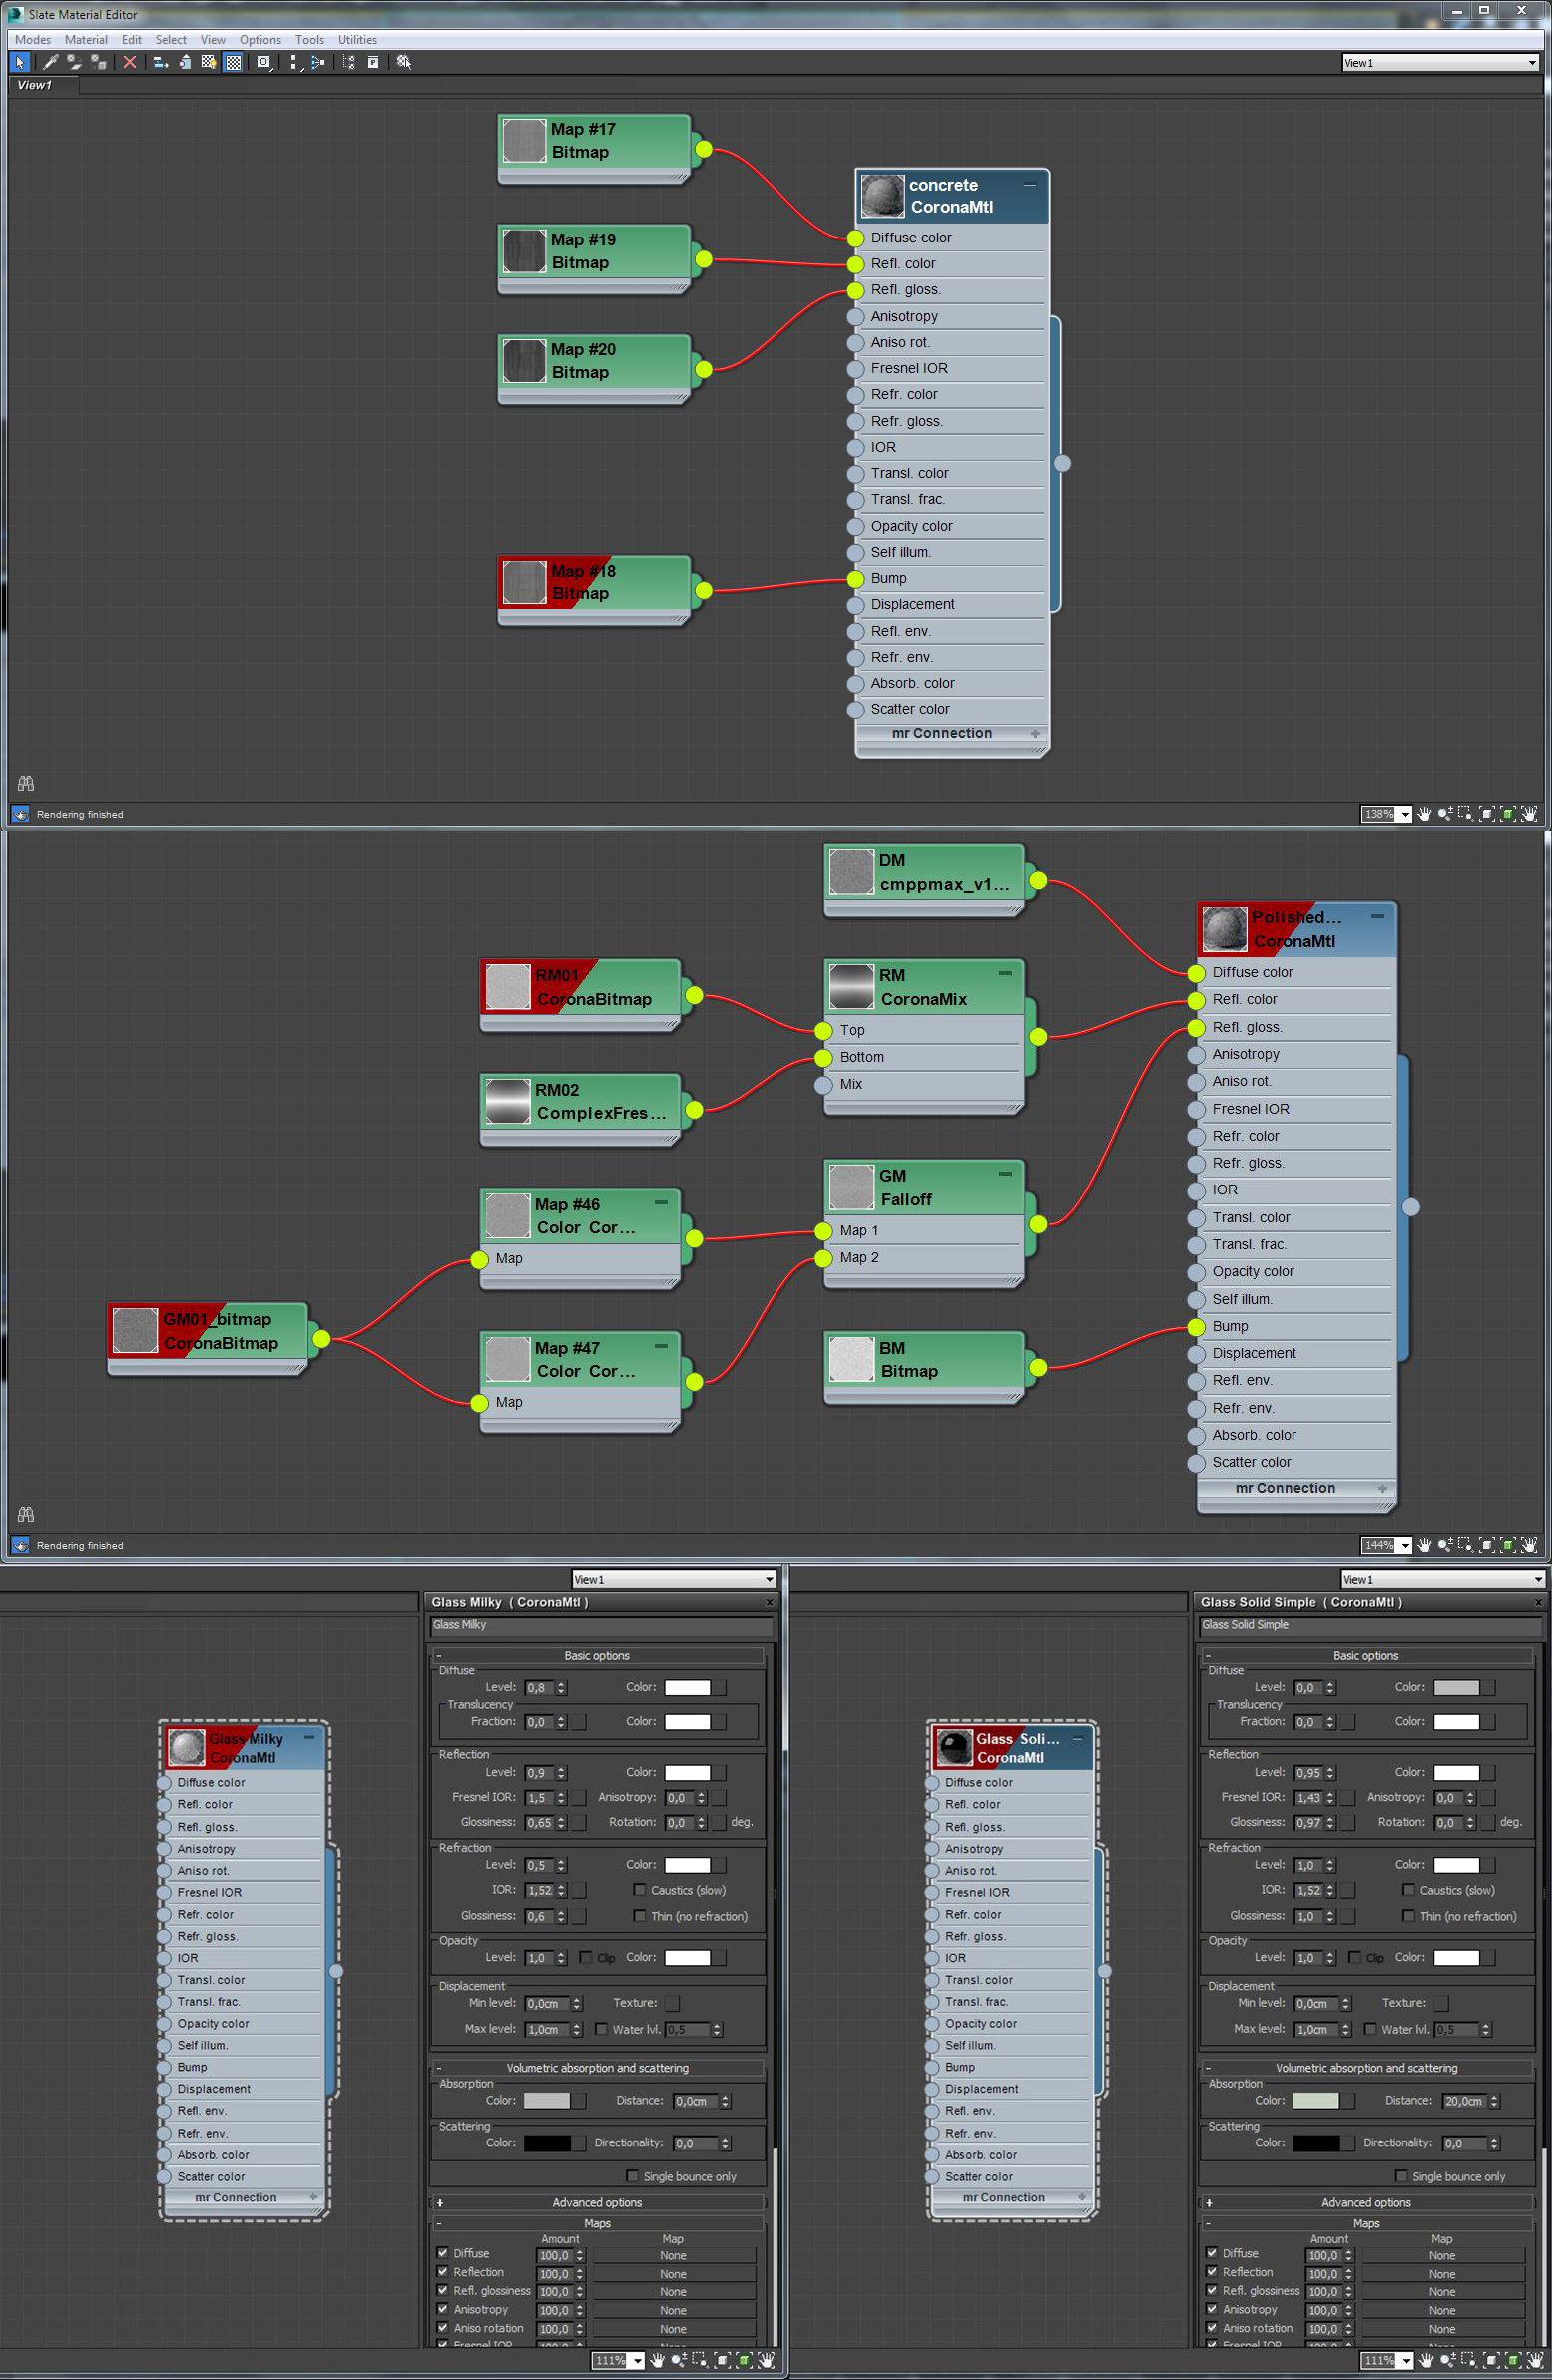Open the Modes menu
The width and height of the screenshot is (1552, 2380).
pos(33,40)
